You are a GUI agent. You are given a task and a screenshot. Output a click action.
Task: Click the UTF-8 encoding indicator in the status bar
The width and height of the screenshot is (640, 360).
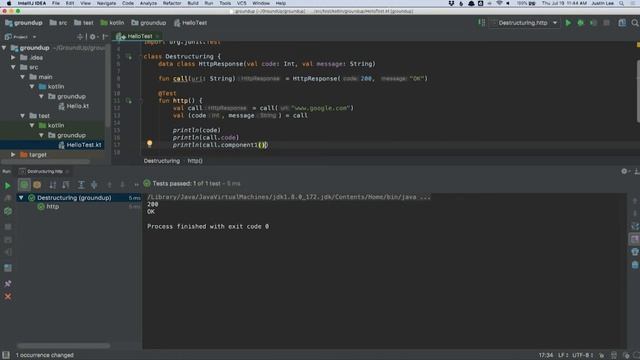coord(582,355)
